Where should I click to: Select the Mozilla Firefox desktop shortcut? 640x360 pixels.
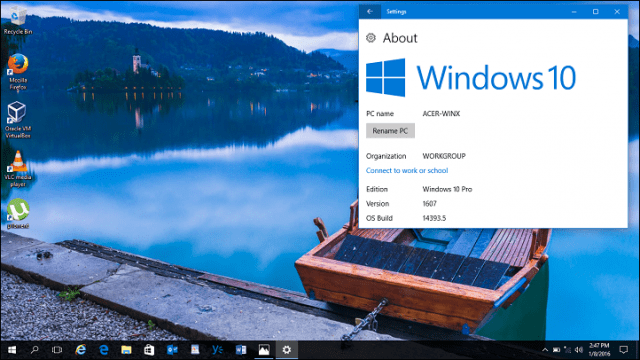(x=18, y=71)
